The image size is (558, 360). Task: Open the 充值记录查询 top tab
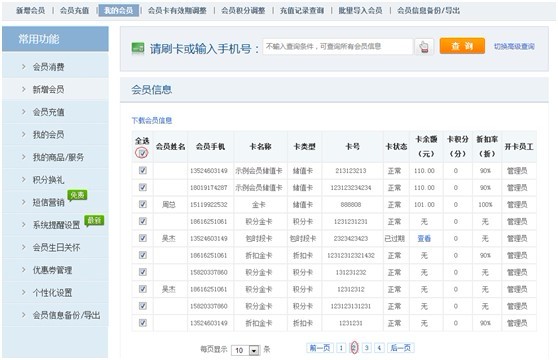302,10
